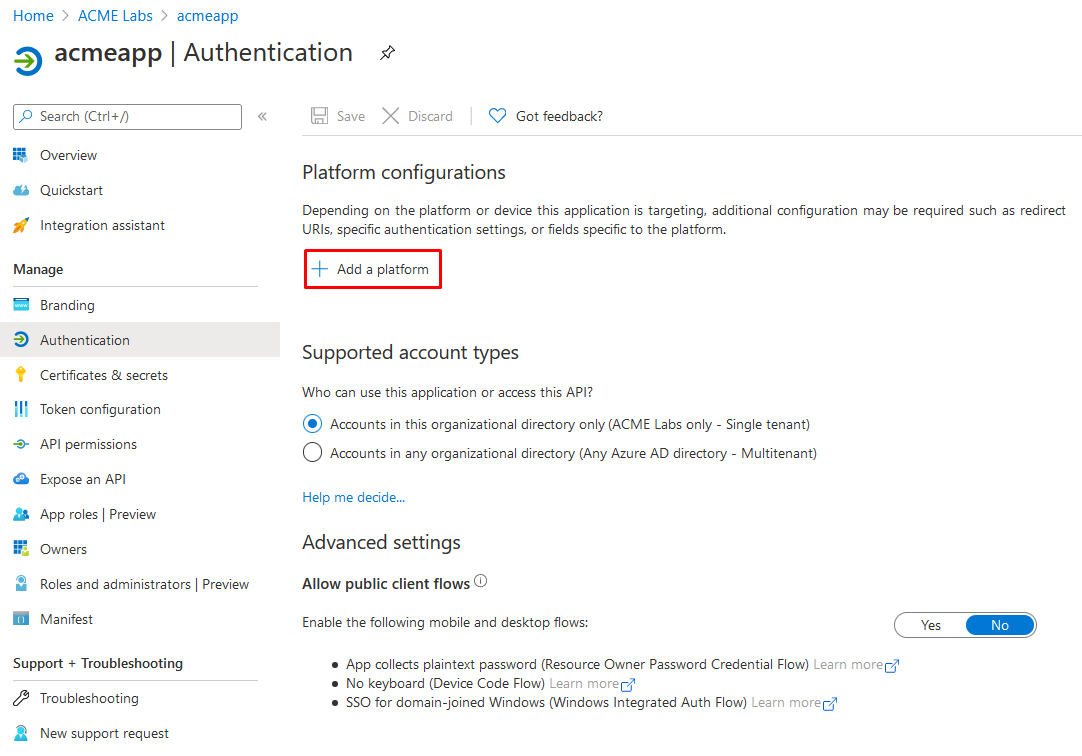Viewport: 1082px width, 756px height.
Task: Click the plus icon on Add a platform
Action: [320, 269]
